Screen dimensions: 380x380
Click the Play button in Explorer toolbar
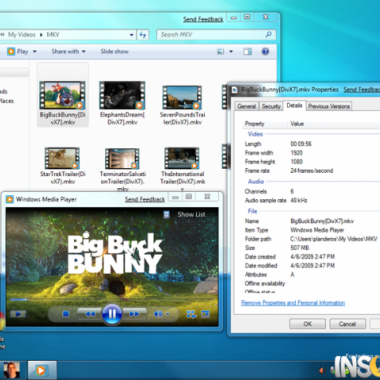point(18,51)
